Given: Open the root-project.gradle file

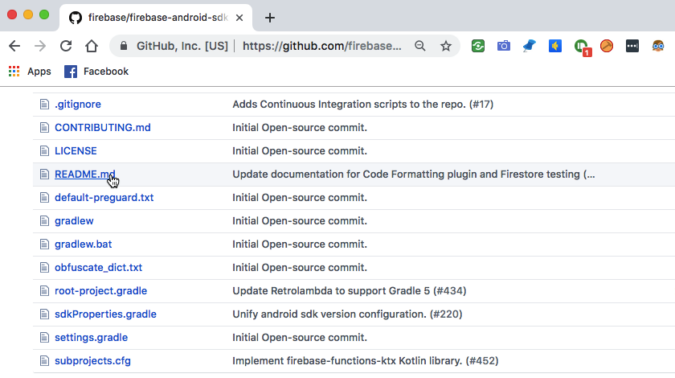Looking at the screenshot, I should point(101,291).
